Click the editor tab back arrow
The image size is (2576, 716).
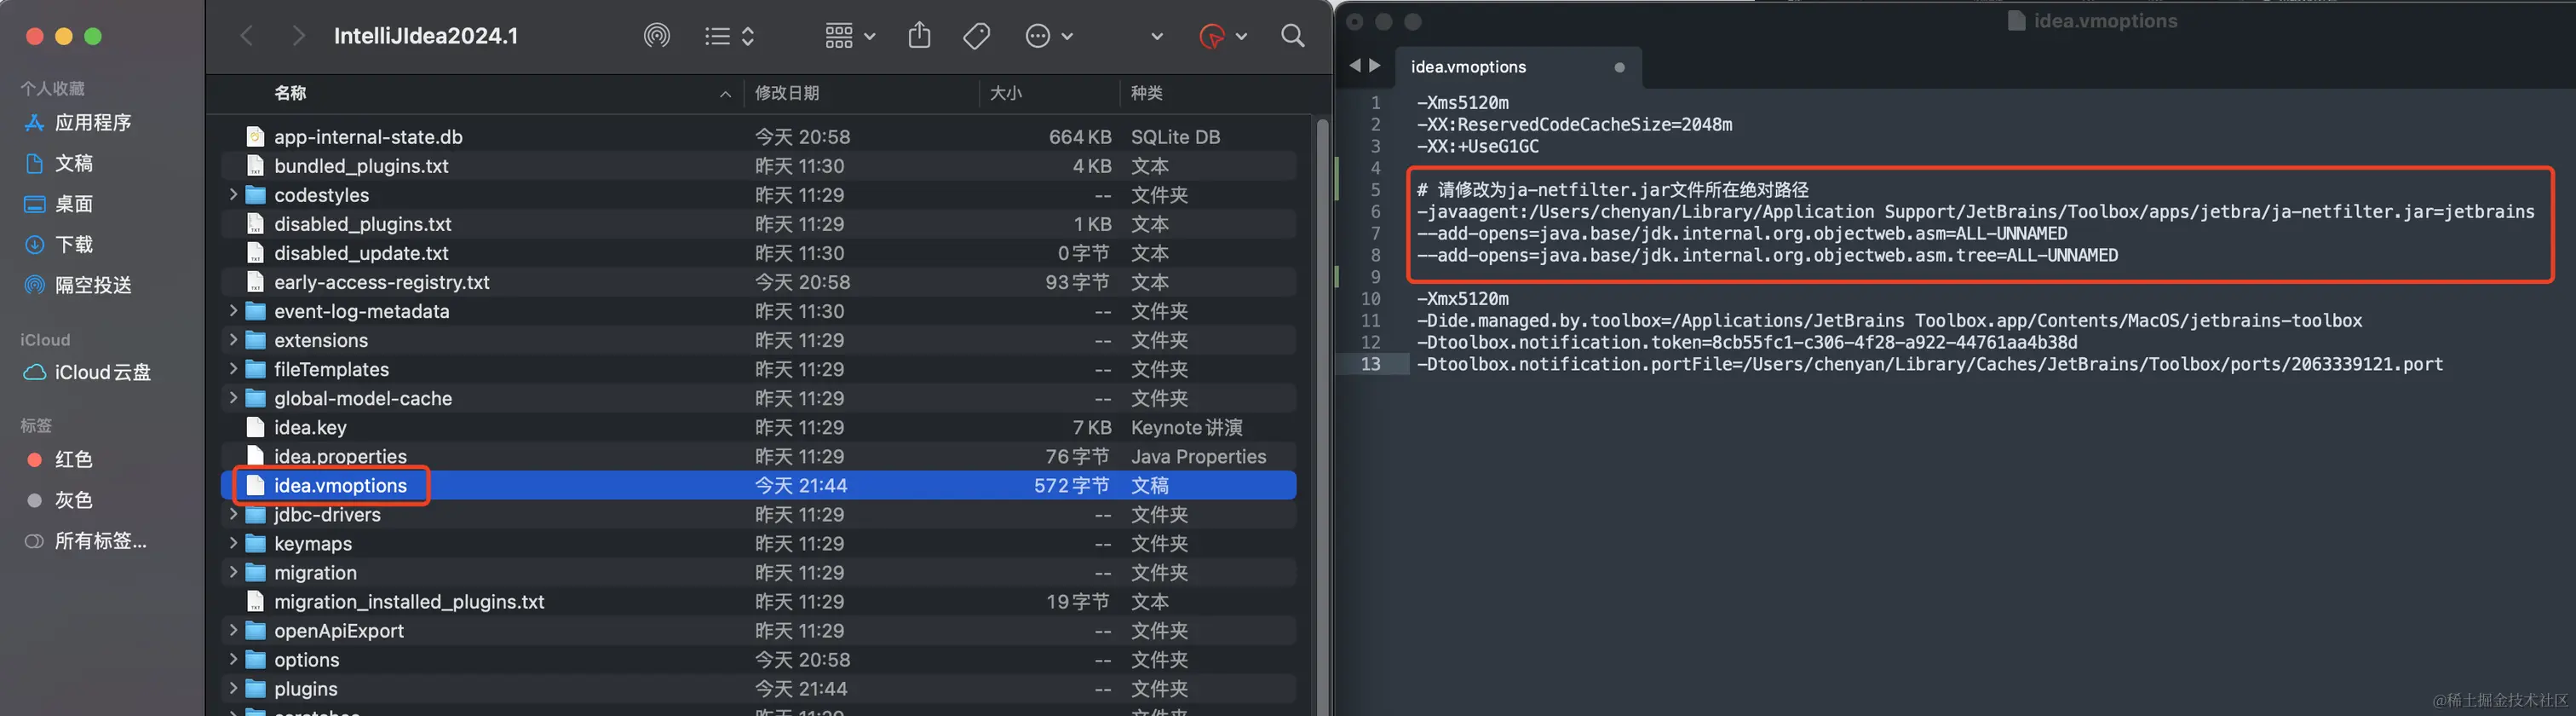1354,66
